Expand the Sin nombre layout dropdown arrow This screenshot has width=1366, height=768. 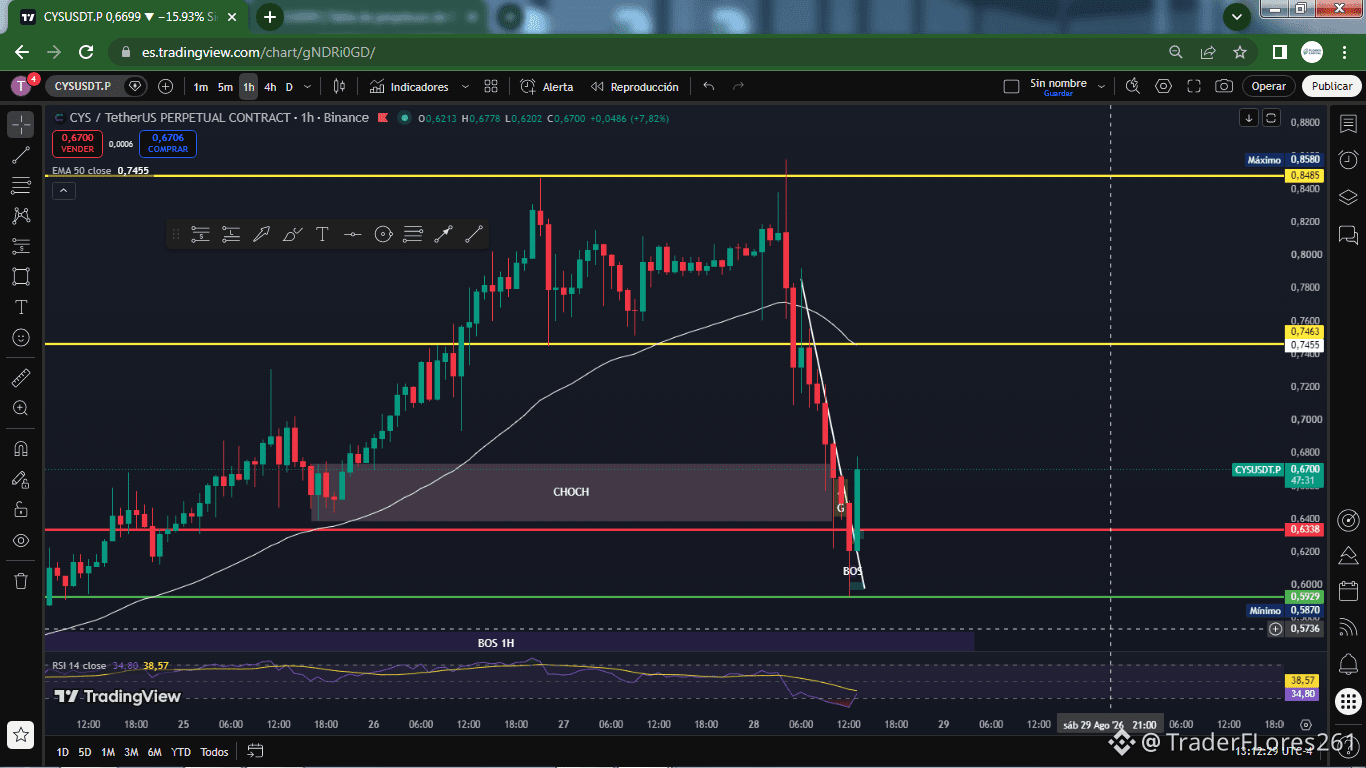click(x=1101, y=87)
